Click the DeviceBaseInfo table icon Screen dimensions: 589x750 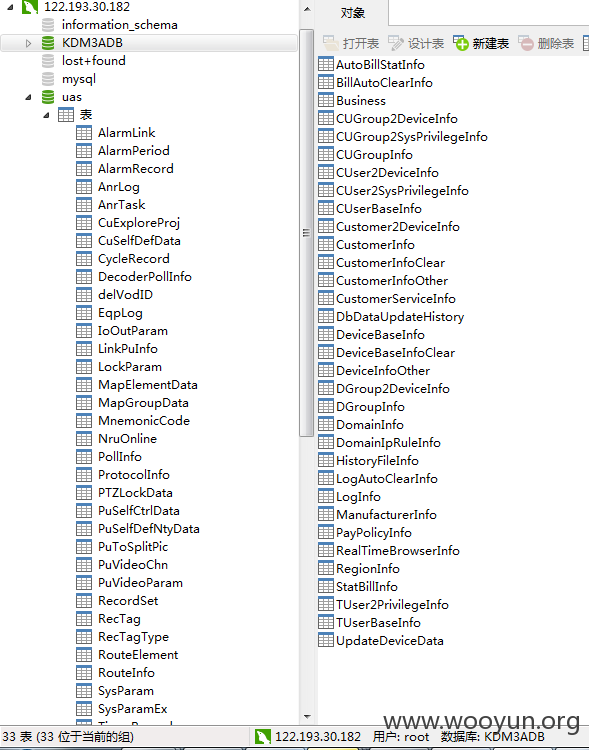(326, 334)
